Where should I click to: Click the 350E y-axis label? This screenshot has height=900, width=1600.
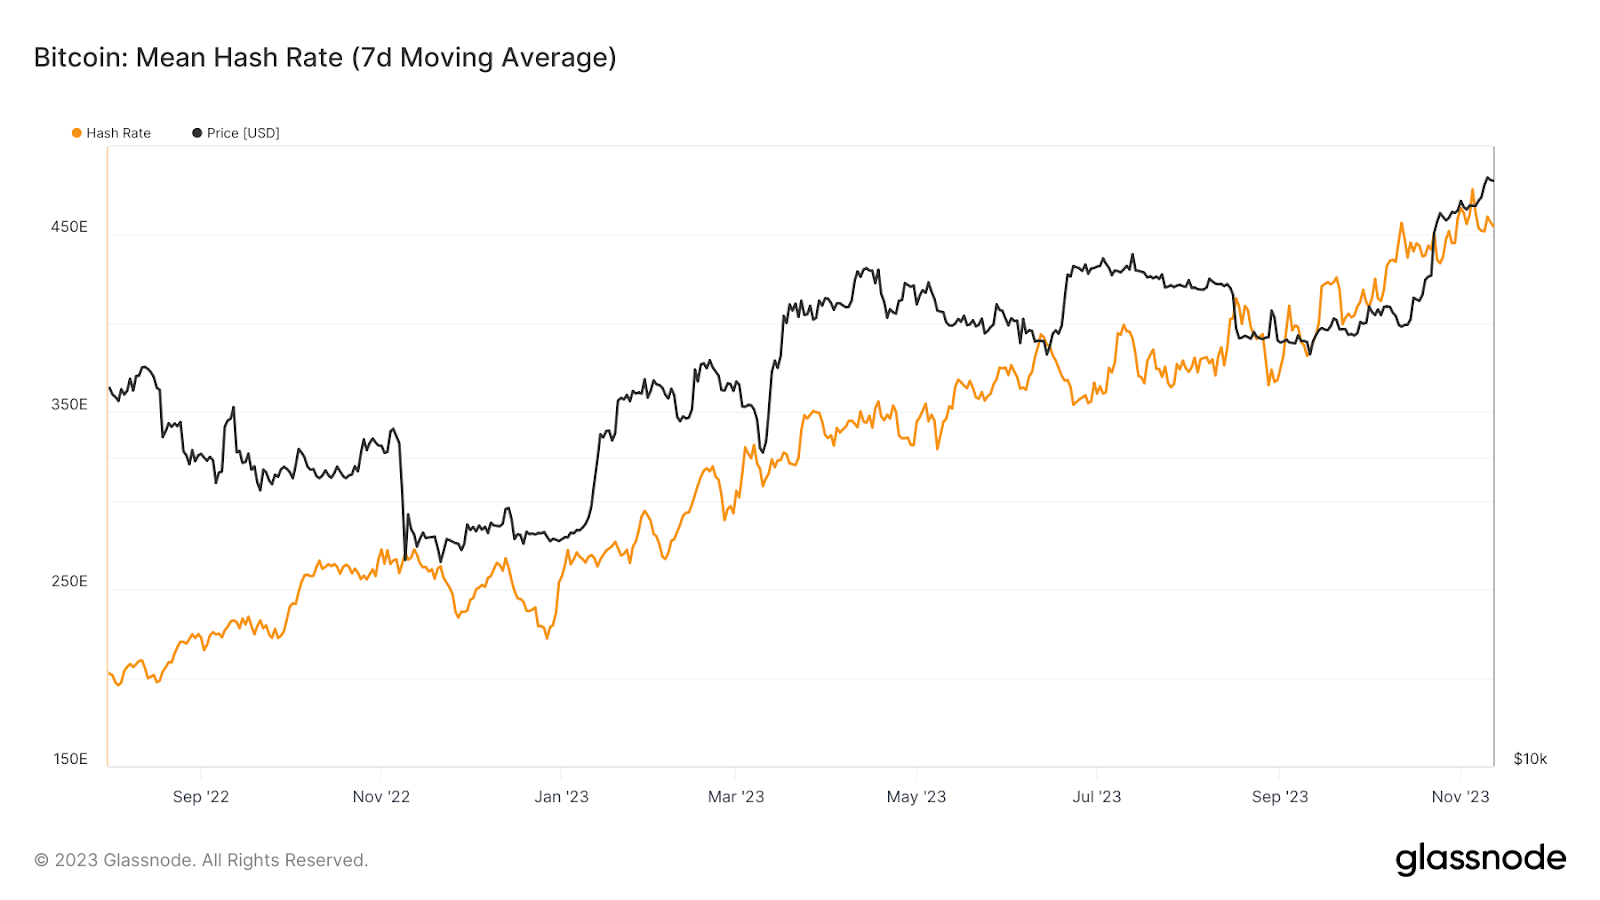[69, 404]
